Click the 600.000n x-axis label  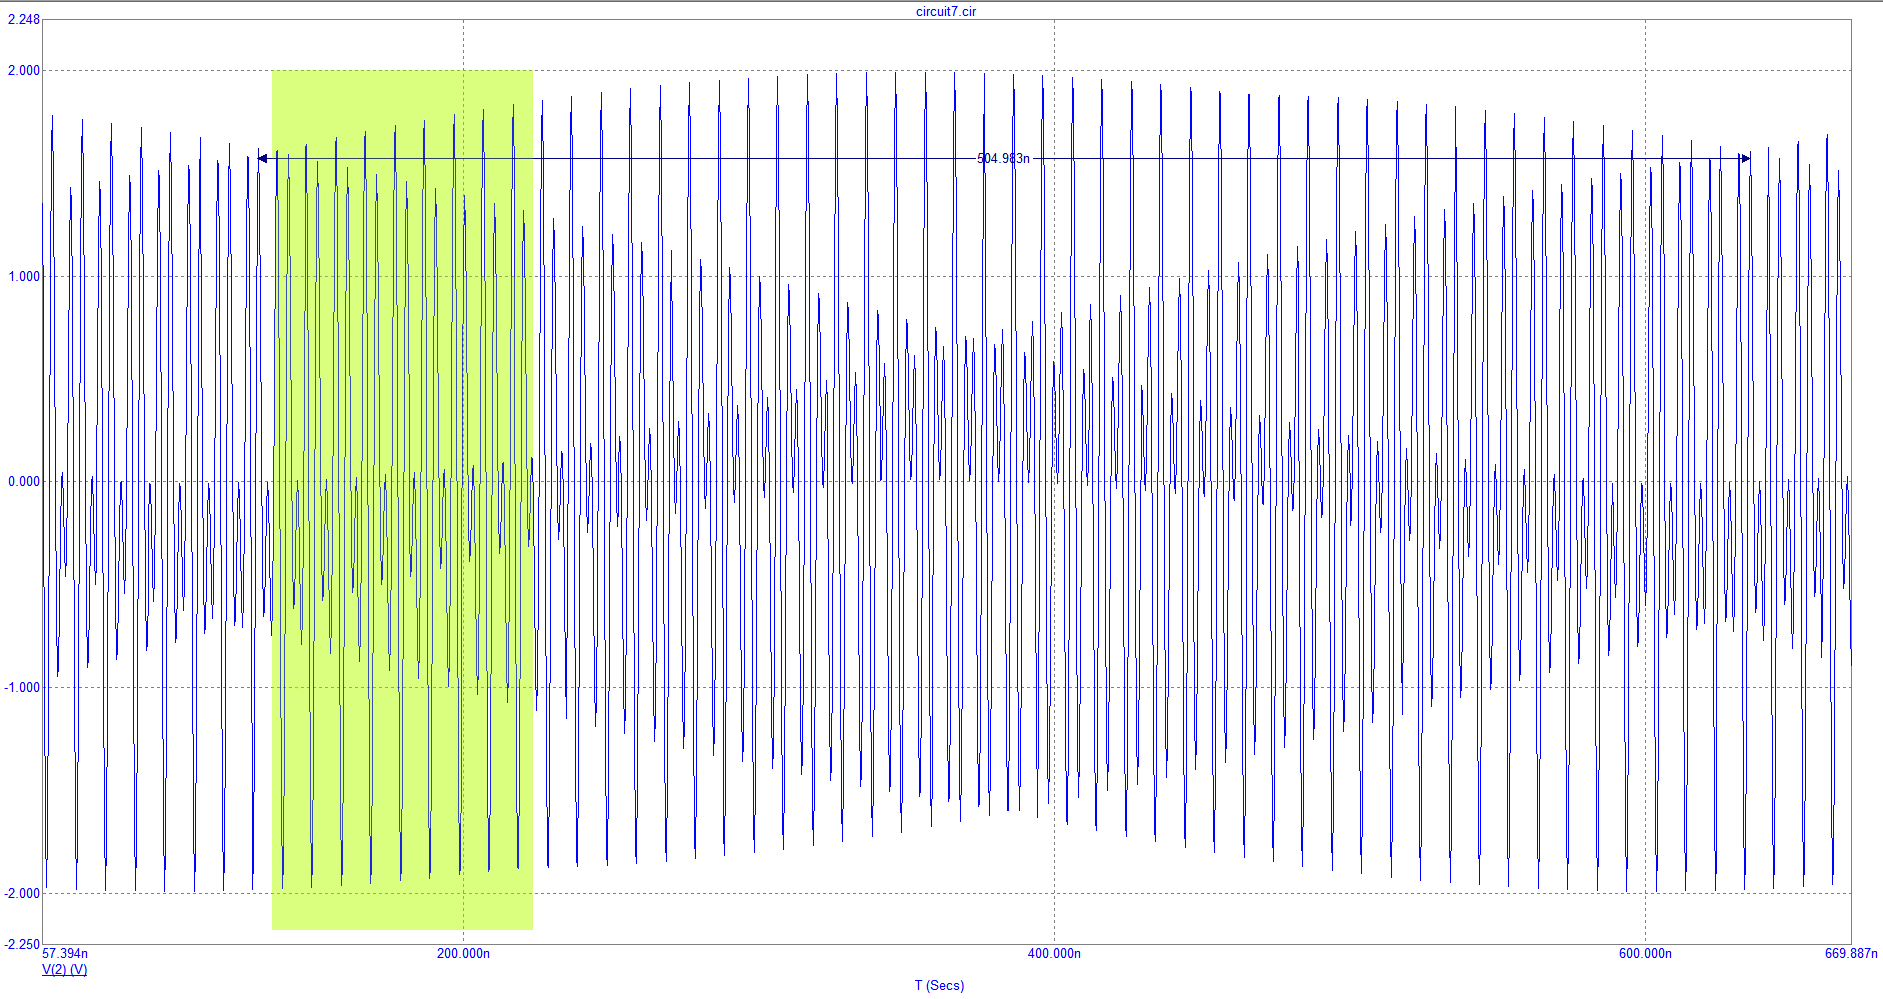point(1645,953)
